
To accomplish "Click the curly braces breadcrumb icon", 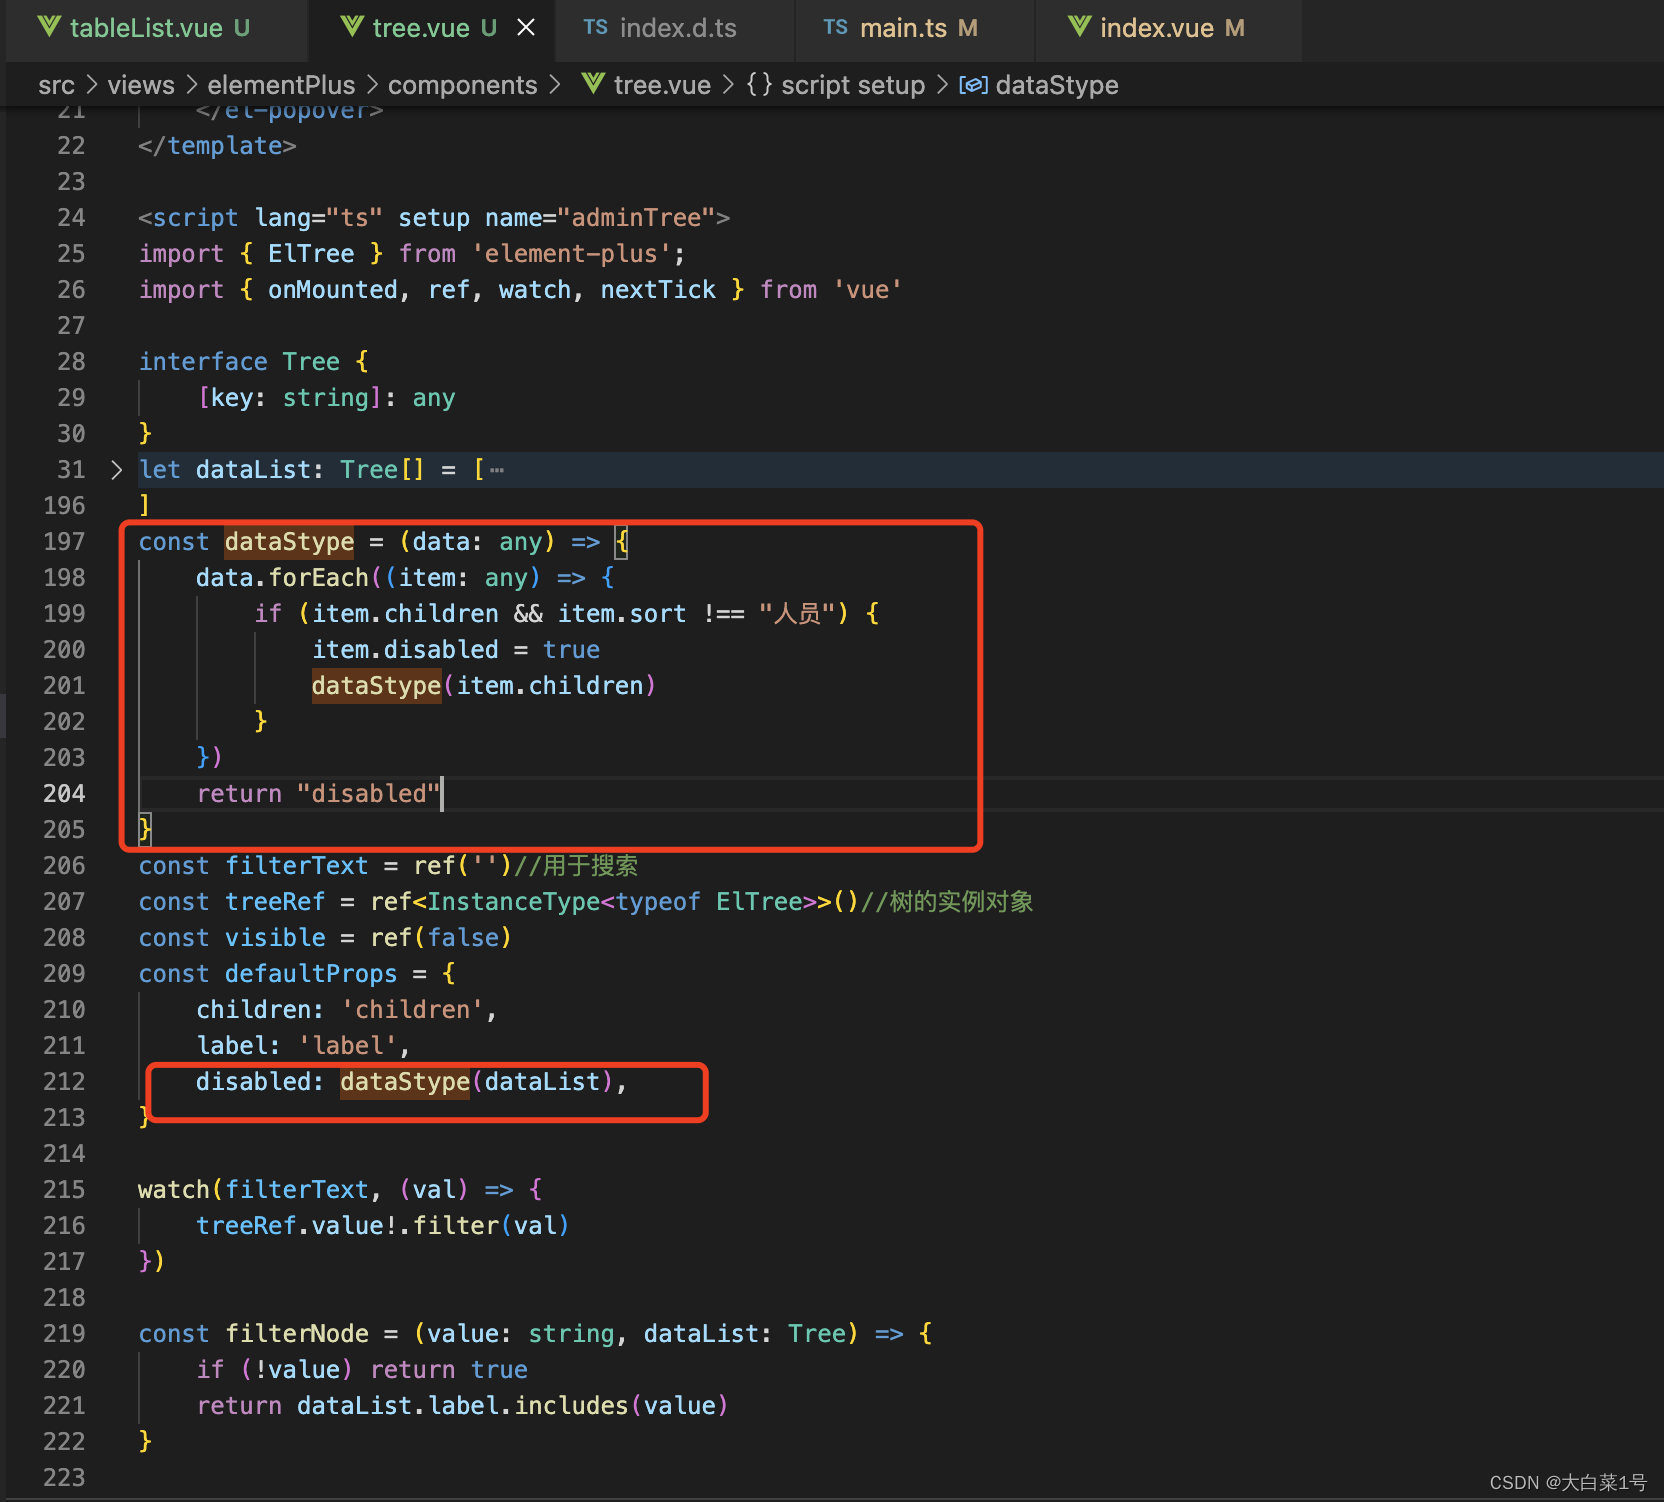I will [760, 85].
